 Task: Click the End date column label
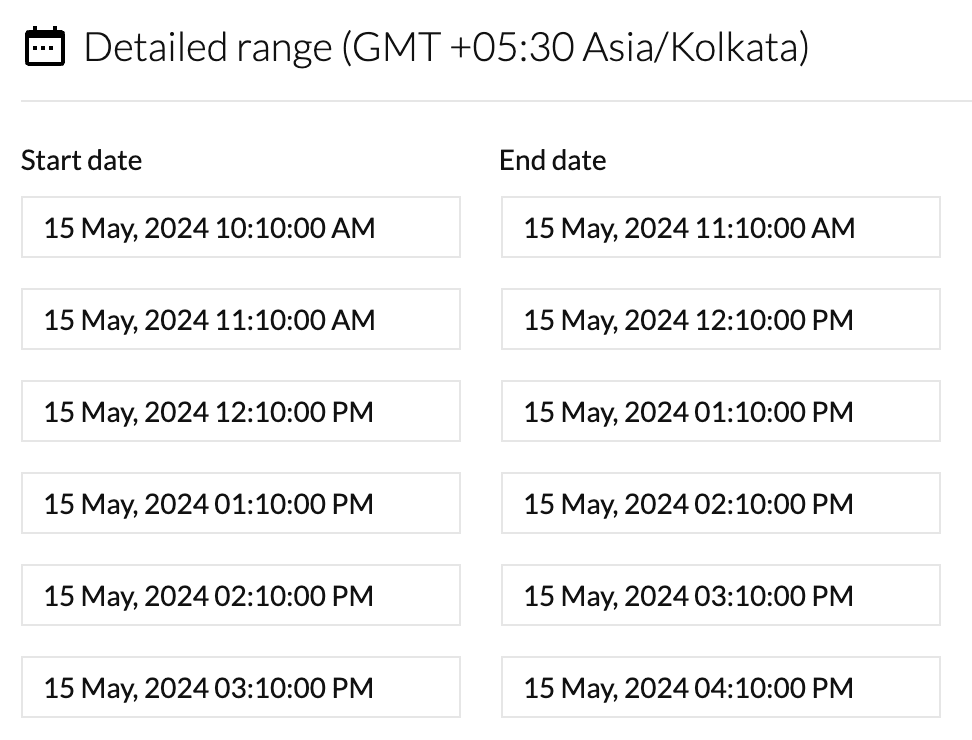tap(553, 160)
